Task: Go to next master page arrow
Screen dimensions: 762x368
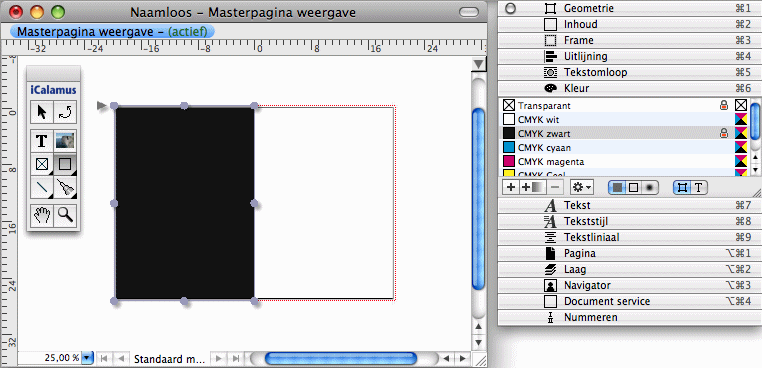Action: point(219,359)
